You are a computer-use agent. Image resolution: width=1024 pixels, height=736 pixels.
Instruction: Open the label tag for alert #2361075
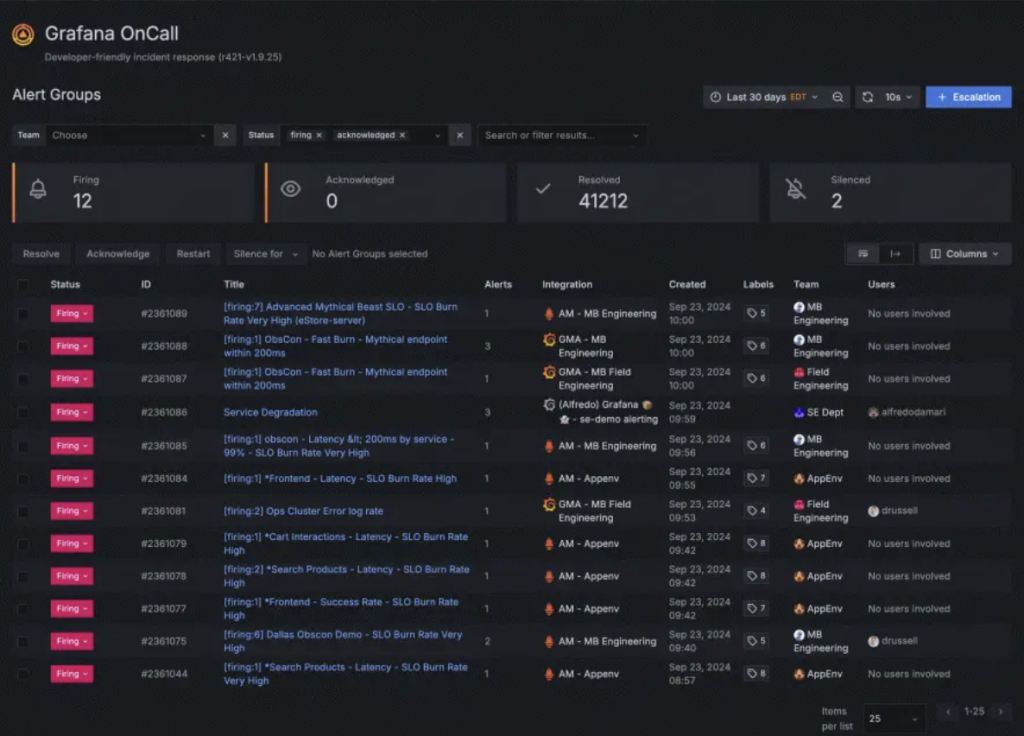(756, 641)
